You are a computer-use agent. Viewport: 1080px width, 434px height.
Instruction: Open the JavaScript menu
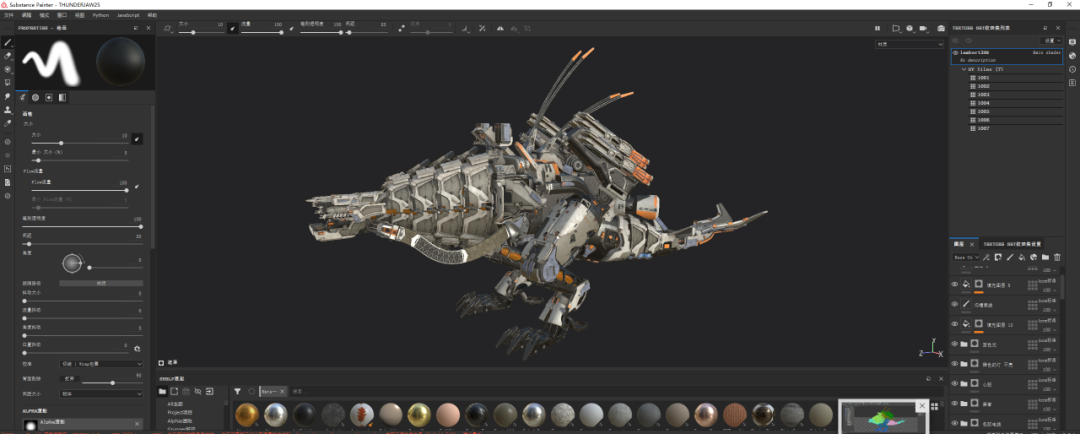point(128,16)
